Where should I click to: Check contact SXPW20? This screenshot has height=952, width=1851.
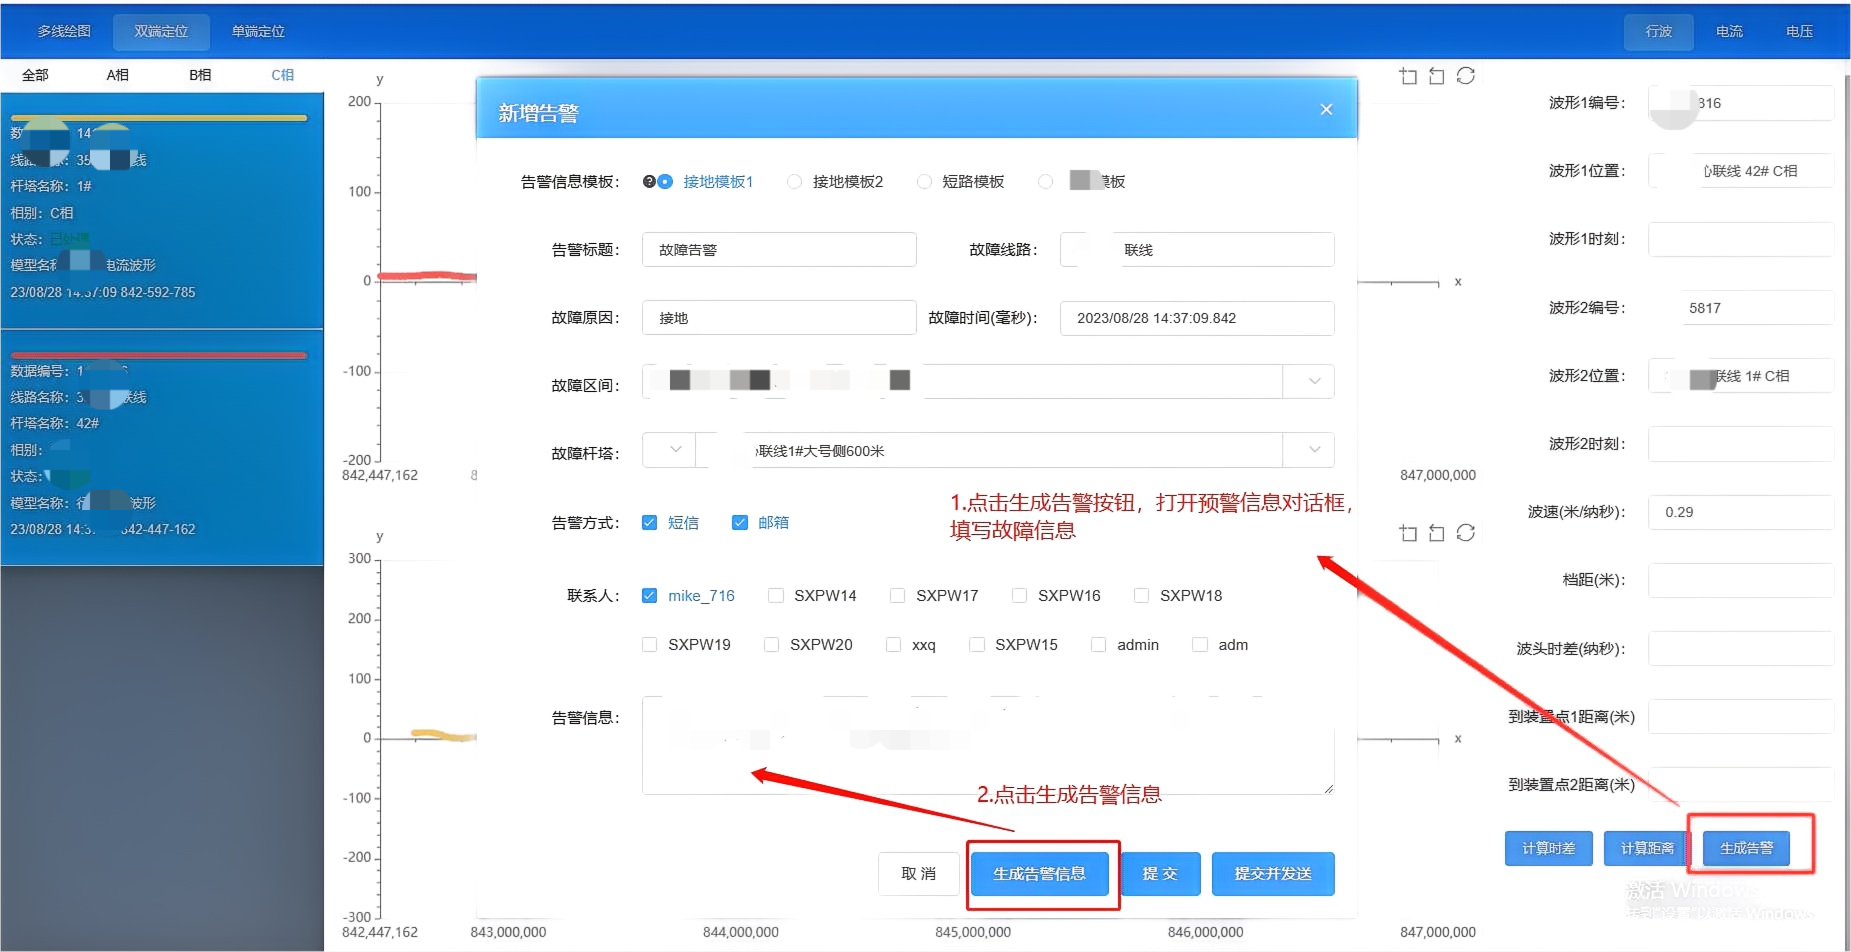[771, 644]
